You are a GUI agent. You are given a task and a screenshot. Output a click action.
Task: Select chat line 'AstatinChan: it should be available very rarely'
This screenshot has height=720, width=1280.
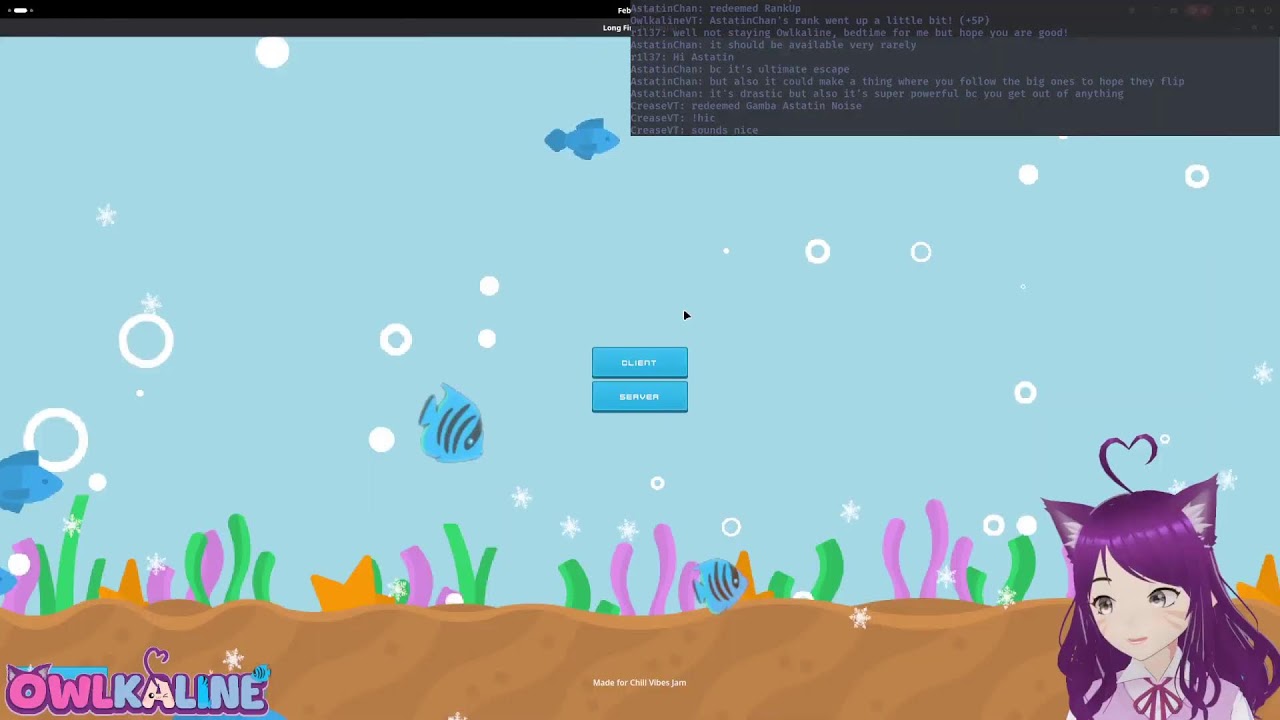point(773,45)
